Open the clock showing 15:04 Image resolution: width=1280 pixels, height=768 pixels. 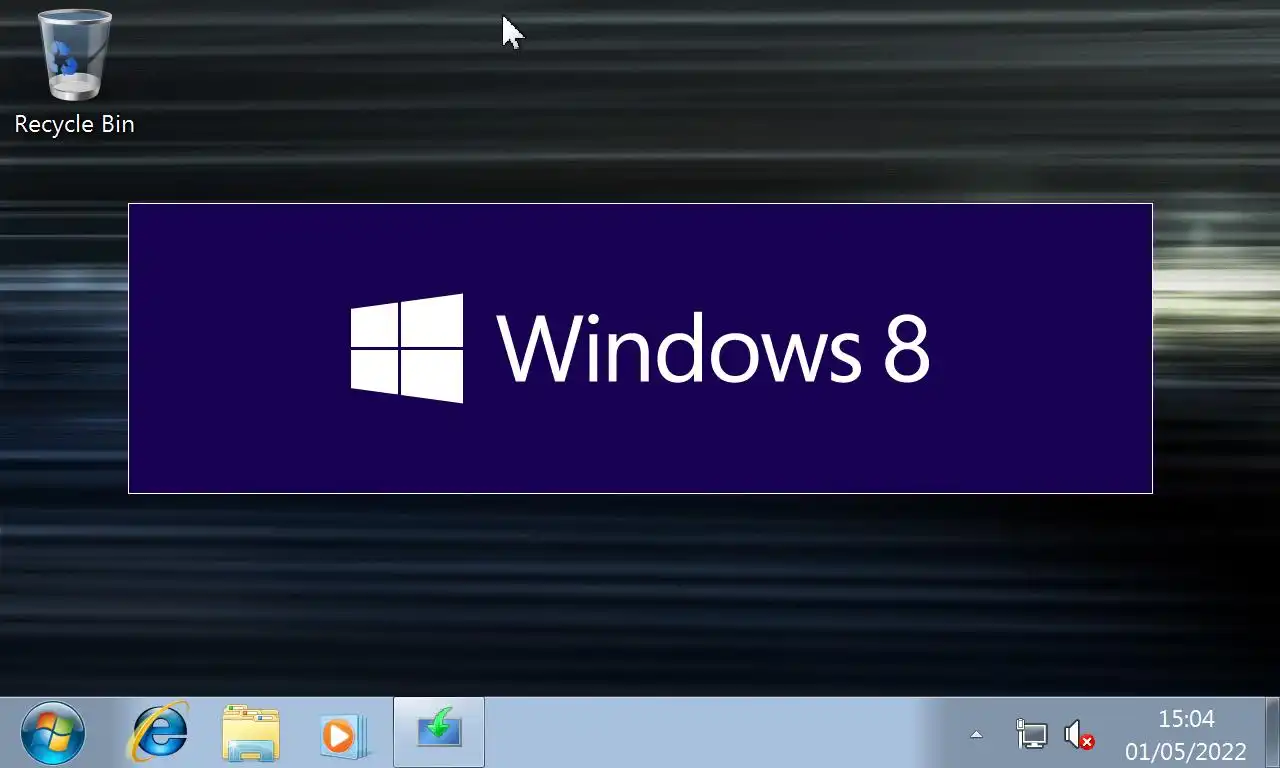click(x=1186, y=719)
